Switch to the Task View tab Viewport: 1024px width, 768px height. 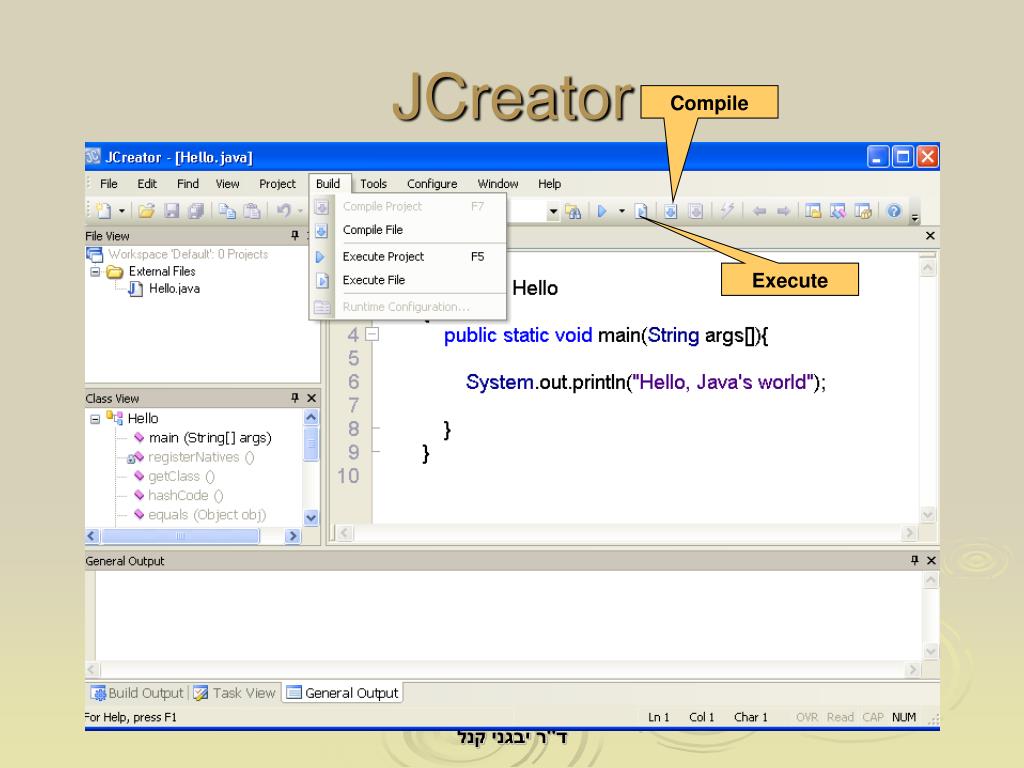point(234,693)
